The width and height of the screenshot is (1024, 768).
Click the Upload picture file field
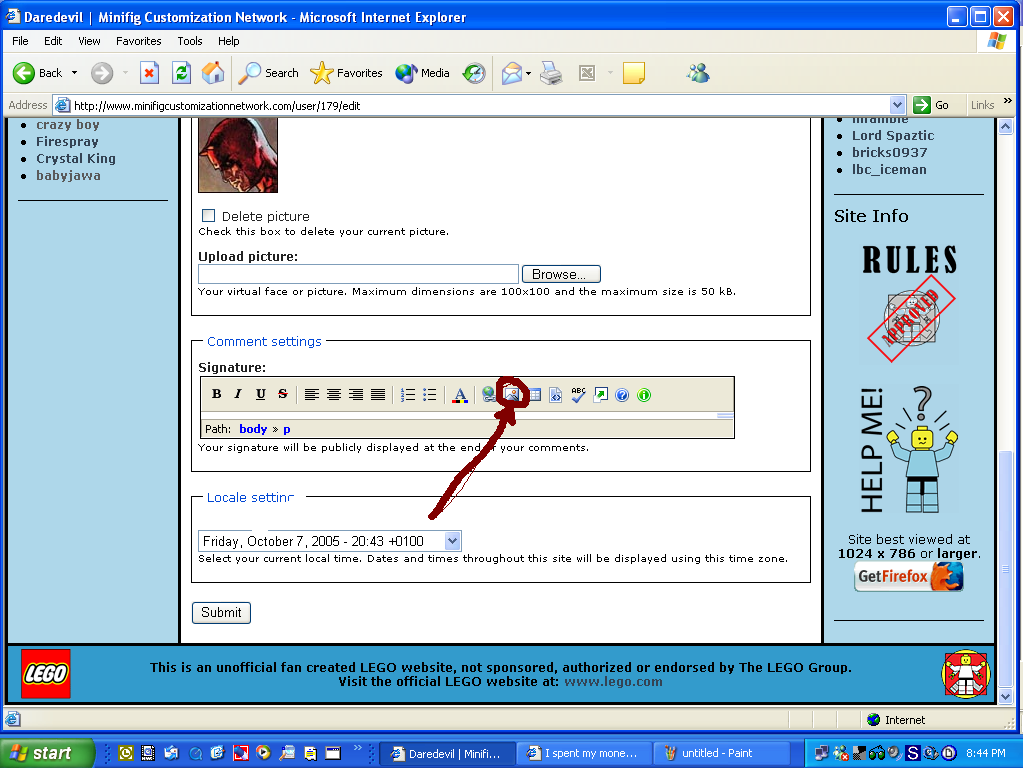pyautogui.click(x=359, y=274)
